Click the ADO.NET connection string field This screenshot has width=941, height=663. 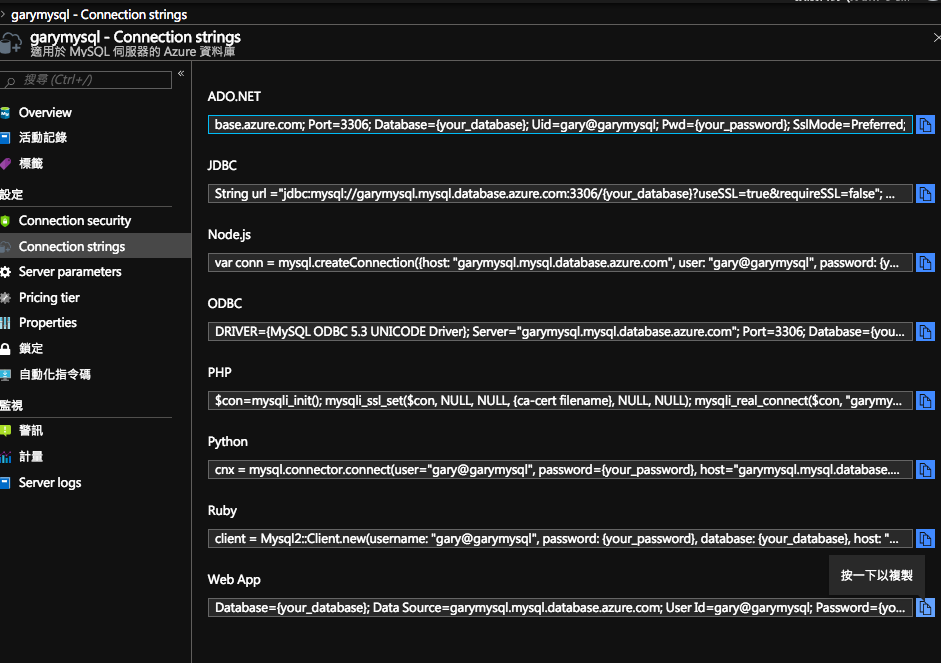[x=560, y=125]
